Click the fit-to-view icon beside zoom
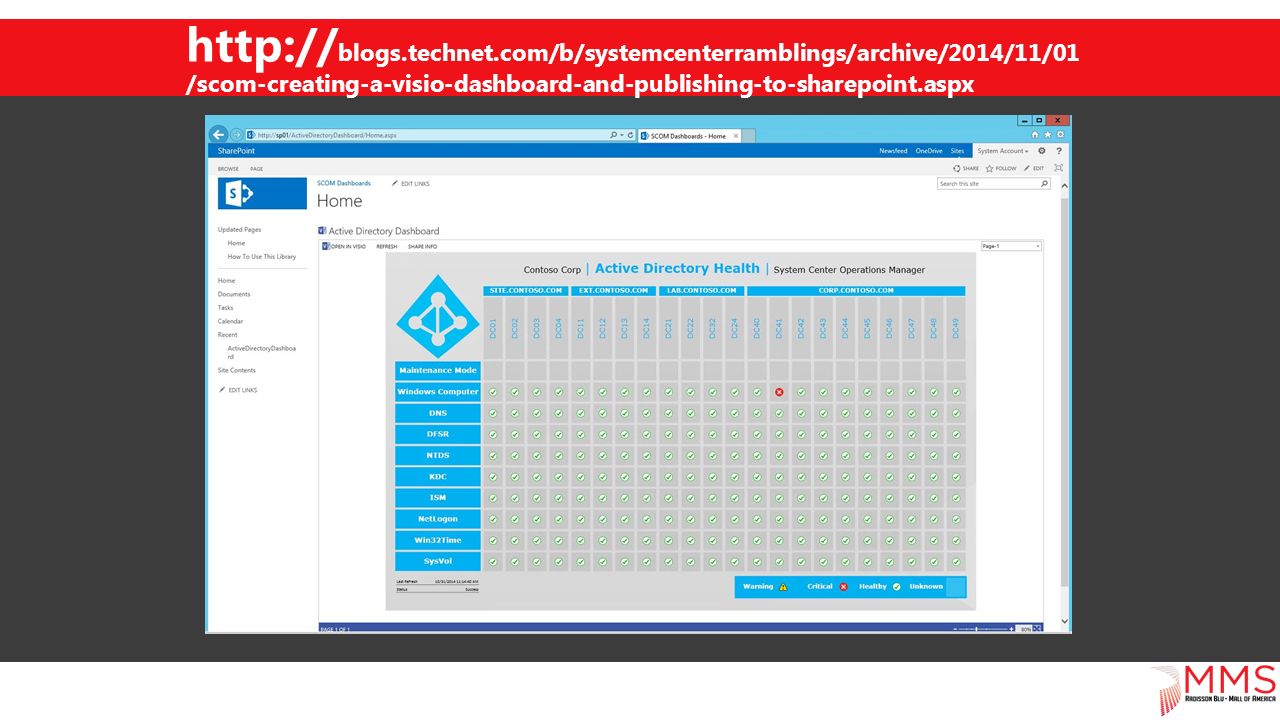The width and height of the screenshot is (1280, 720). point(1038,628)
